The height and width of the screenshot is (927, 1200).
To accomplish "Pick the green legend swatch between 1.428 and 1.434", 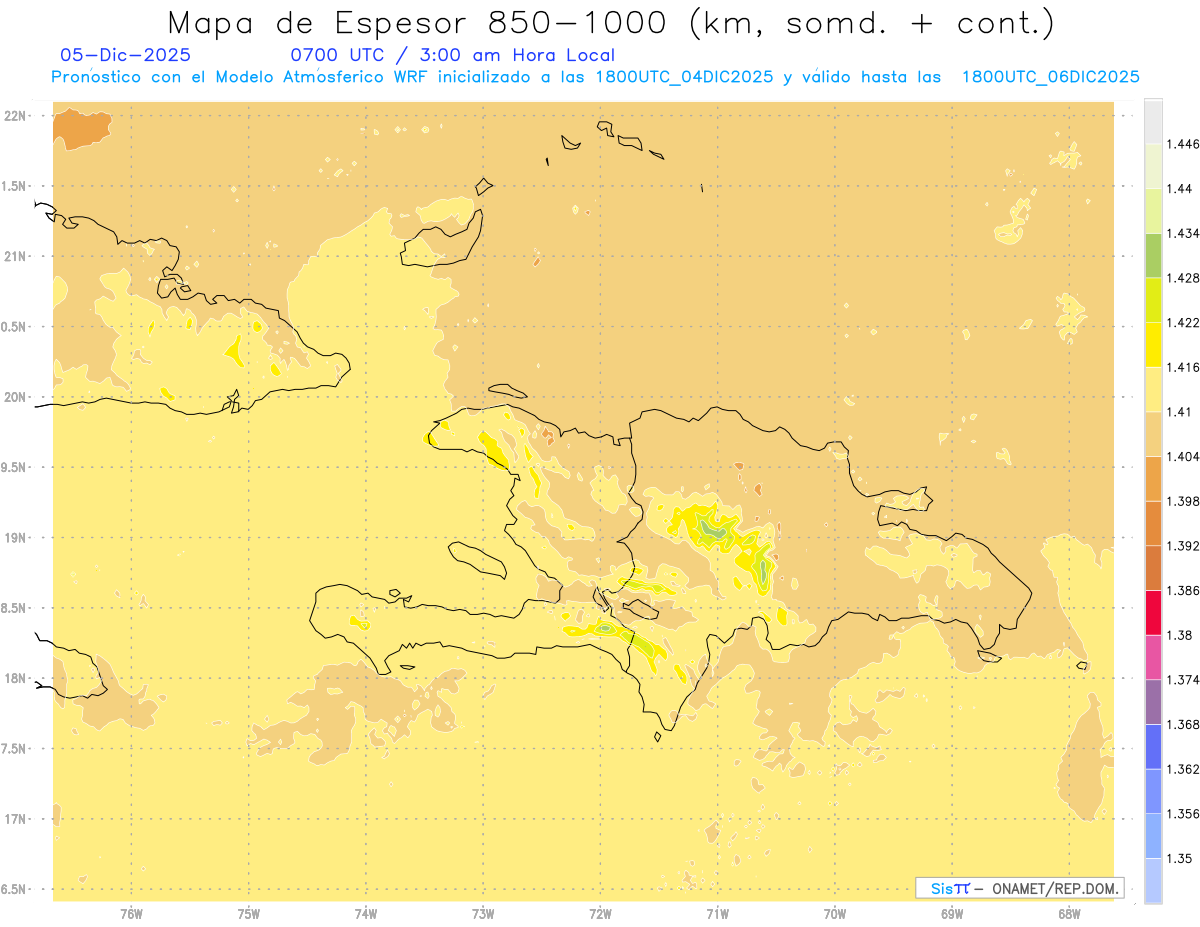I will (1153, 255).
